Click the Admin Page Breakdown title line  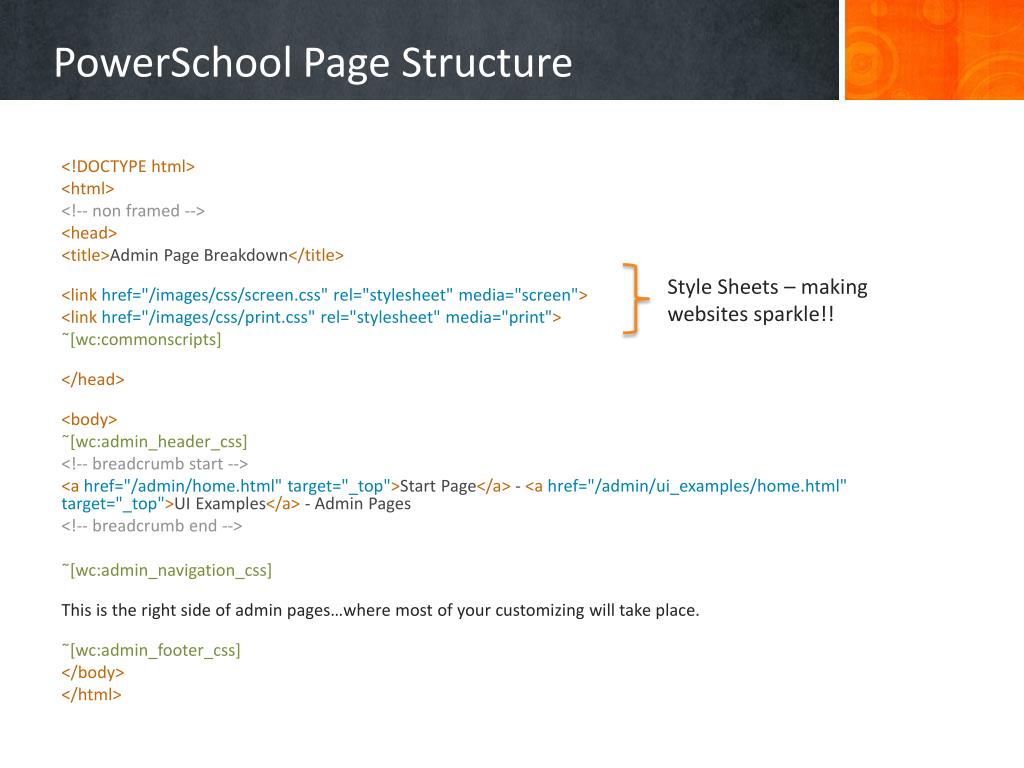click(x=202, y=255)
